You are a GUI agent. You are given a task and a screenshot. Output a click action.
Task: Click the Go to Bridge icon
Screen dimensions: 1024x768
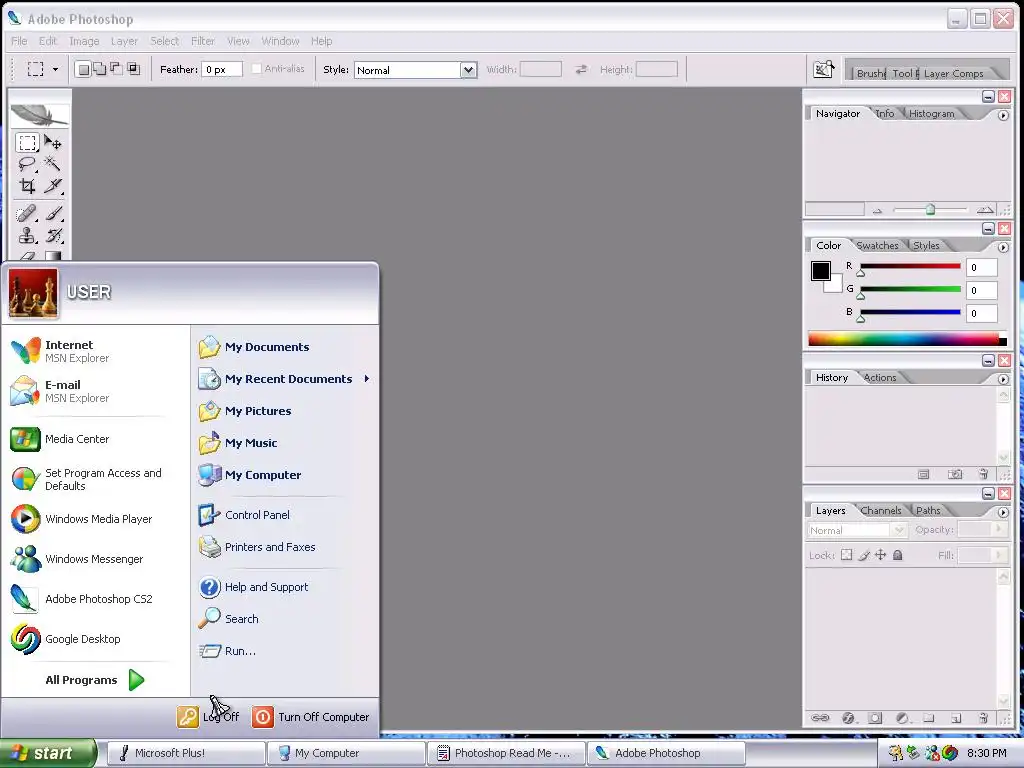point(824,69)
